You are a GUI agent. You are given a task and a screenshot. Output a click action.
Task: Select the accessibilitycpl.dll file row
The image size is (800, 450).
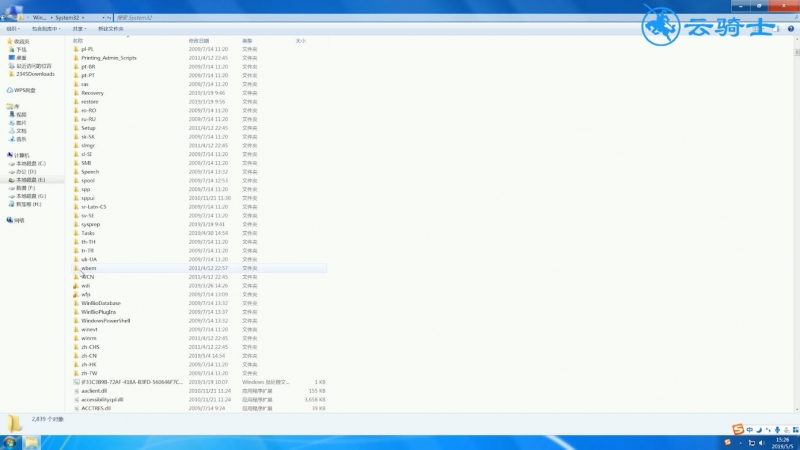pos(199,399)
